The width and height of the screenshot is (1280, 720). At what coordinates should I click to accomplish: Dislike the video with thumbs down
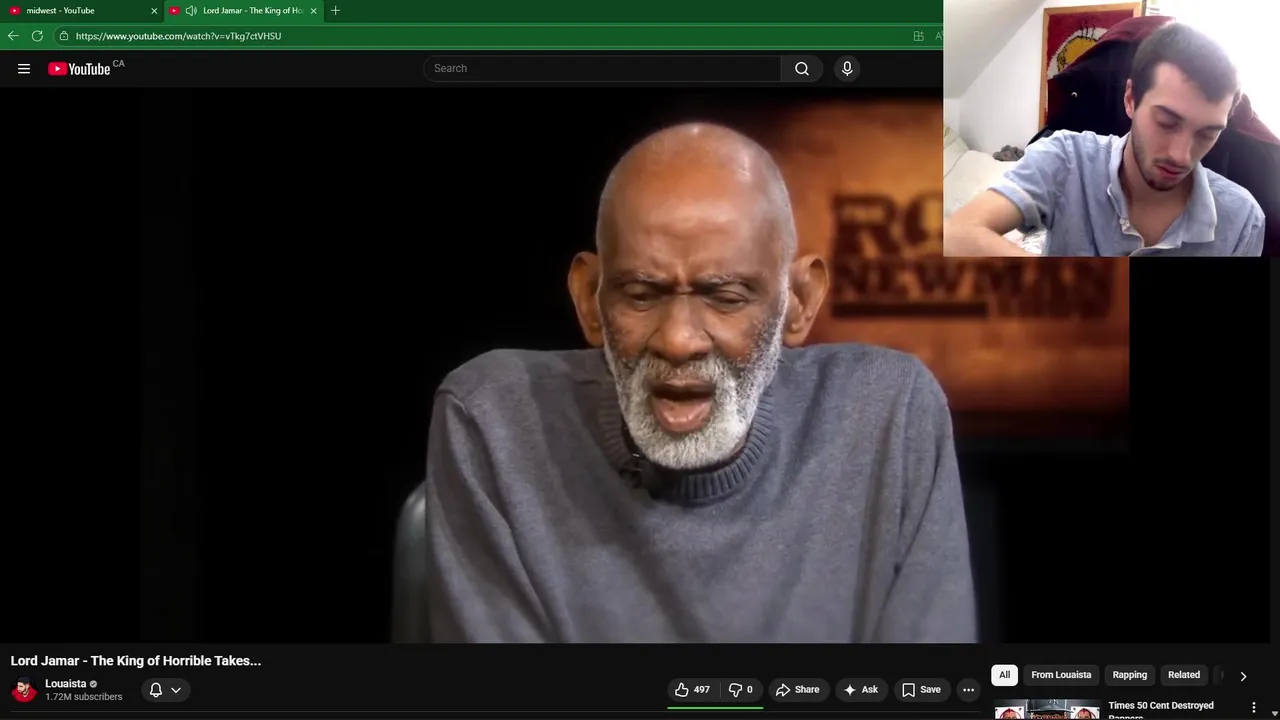[741, 689]
